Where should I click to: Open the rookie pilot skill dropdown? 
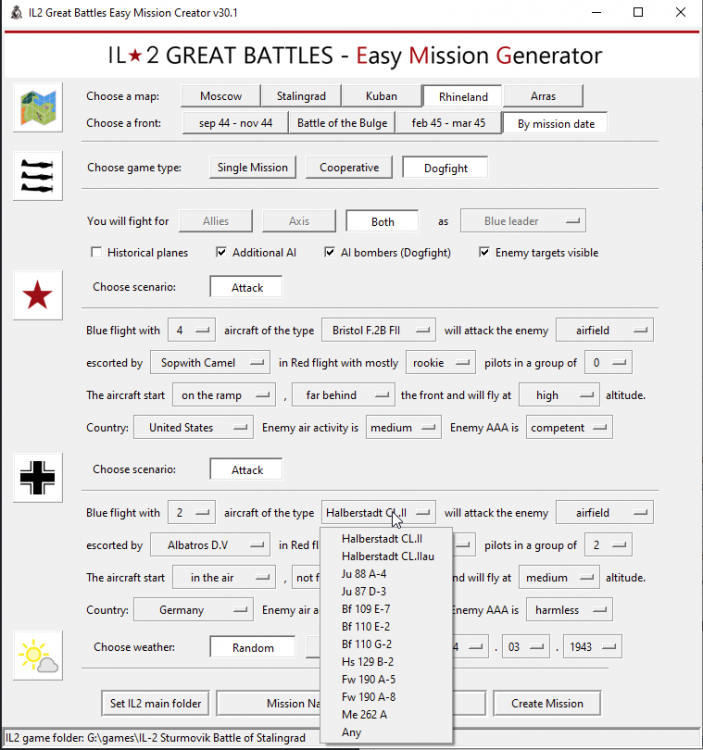[441, 363]
